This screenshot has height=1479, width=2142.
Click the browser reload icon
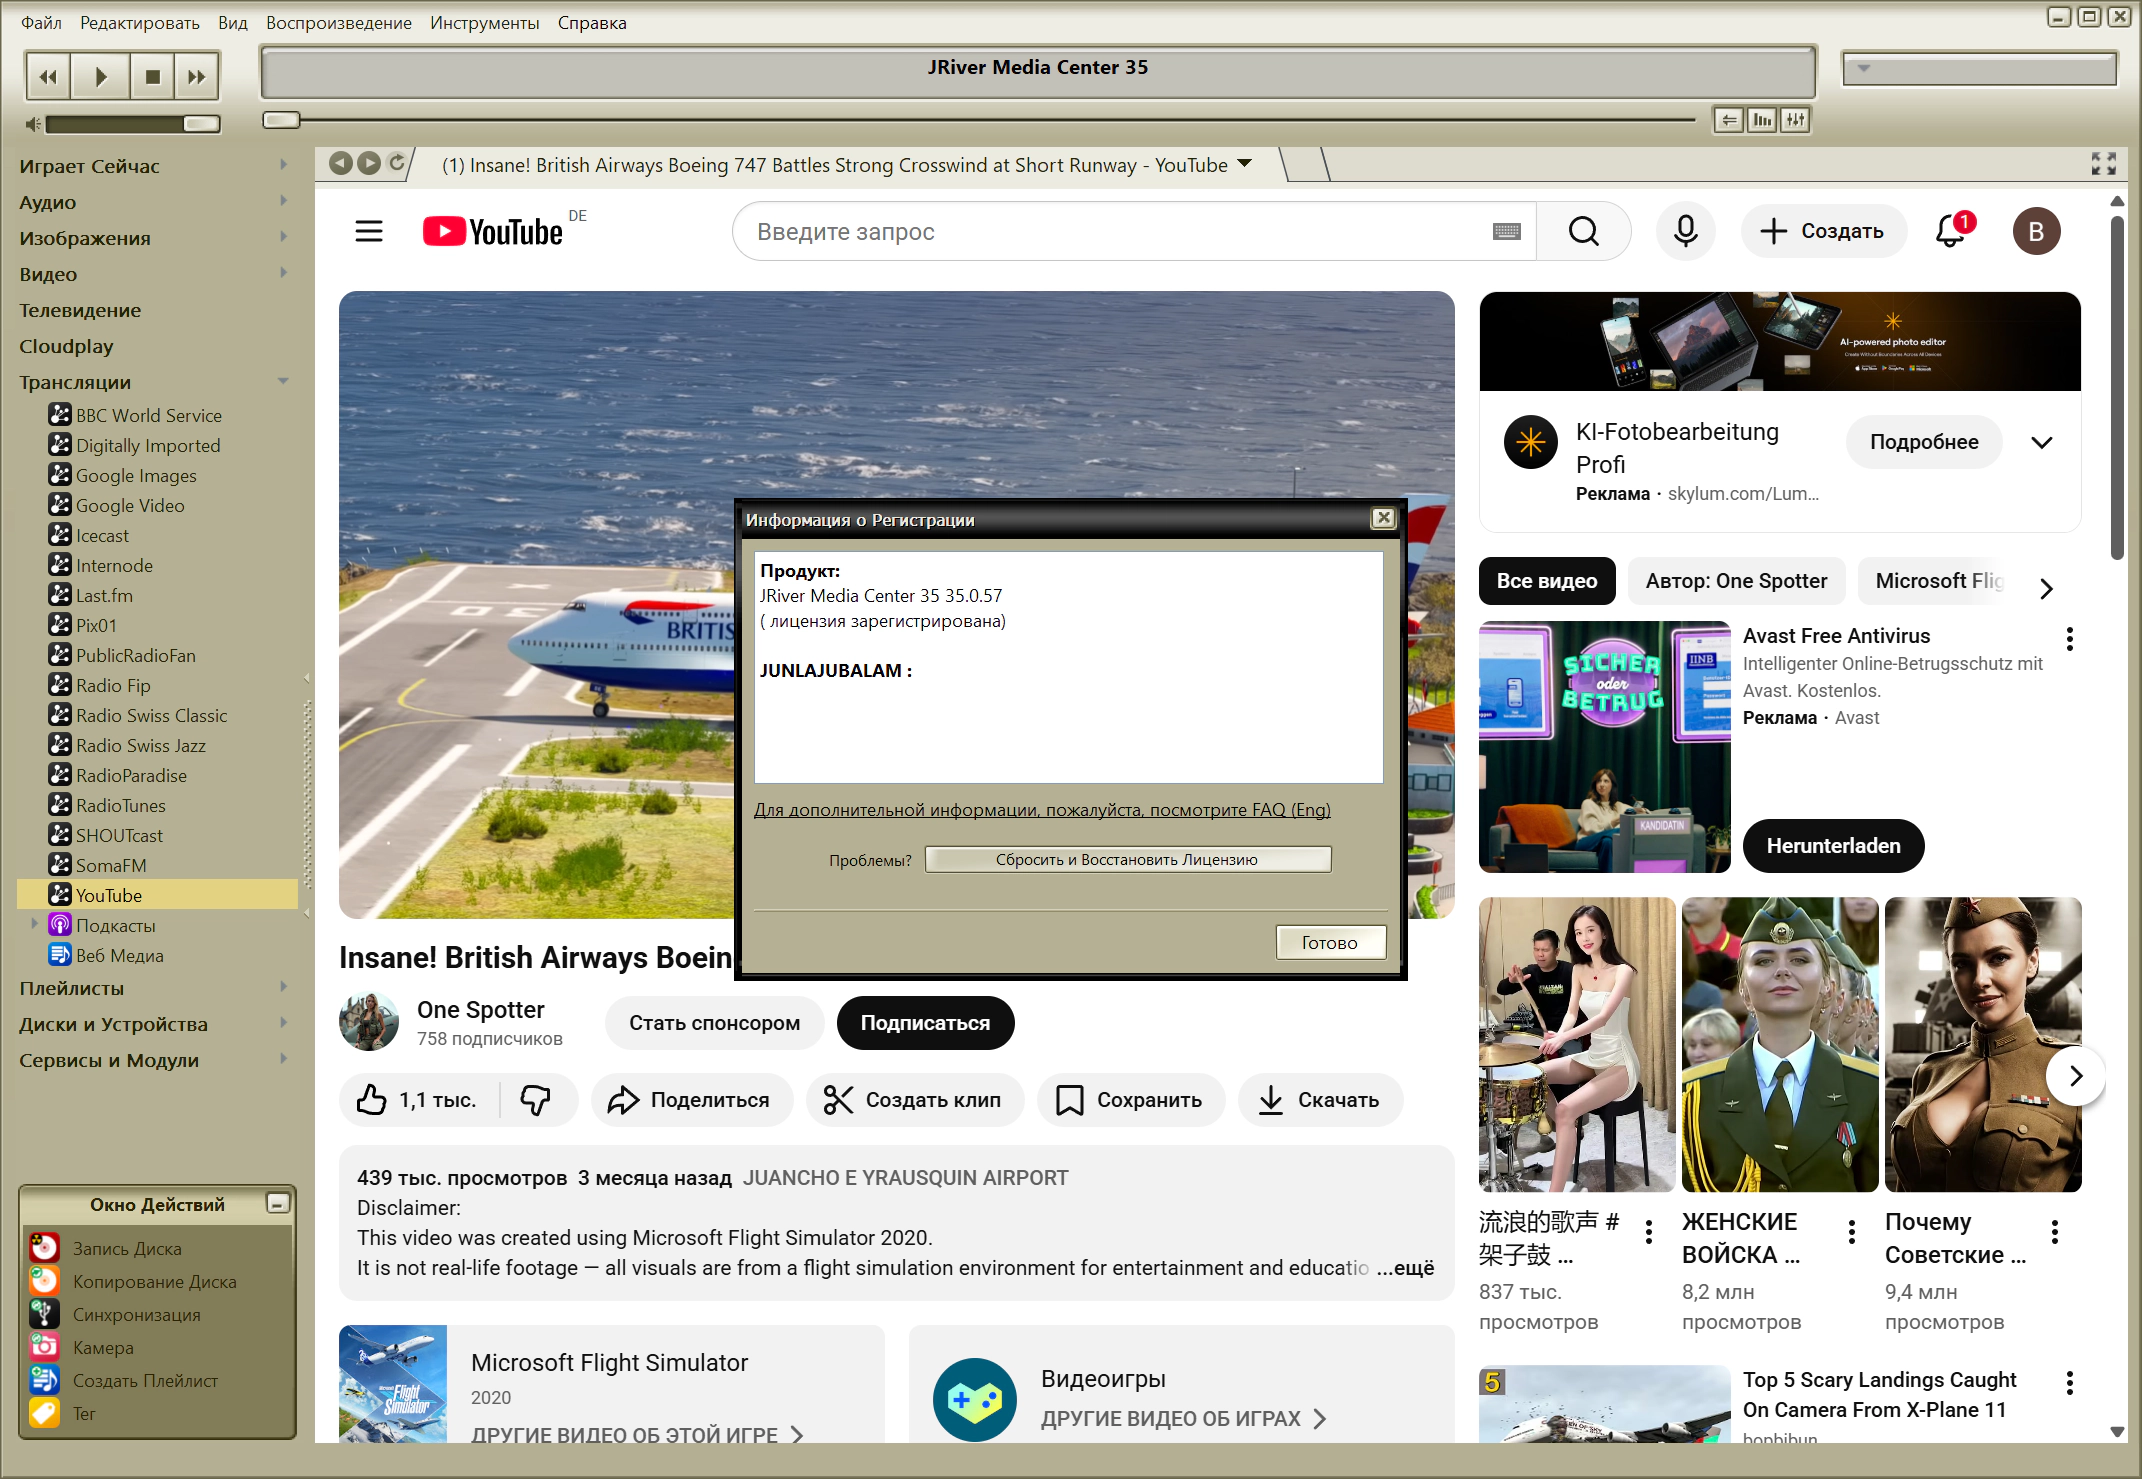click(397, 163)
